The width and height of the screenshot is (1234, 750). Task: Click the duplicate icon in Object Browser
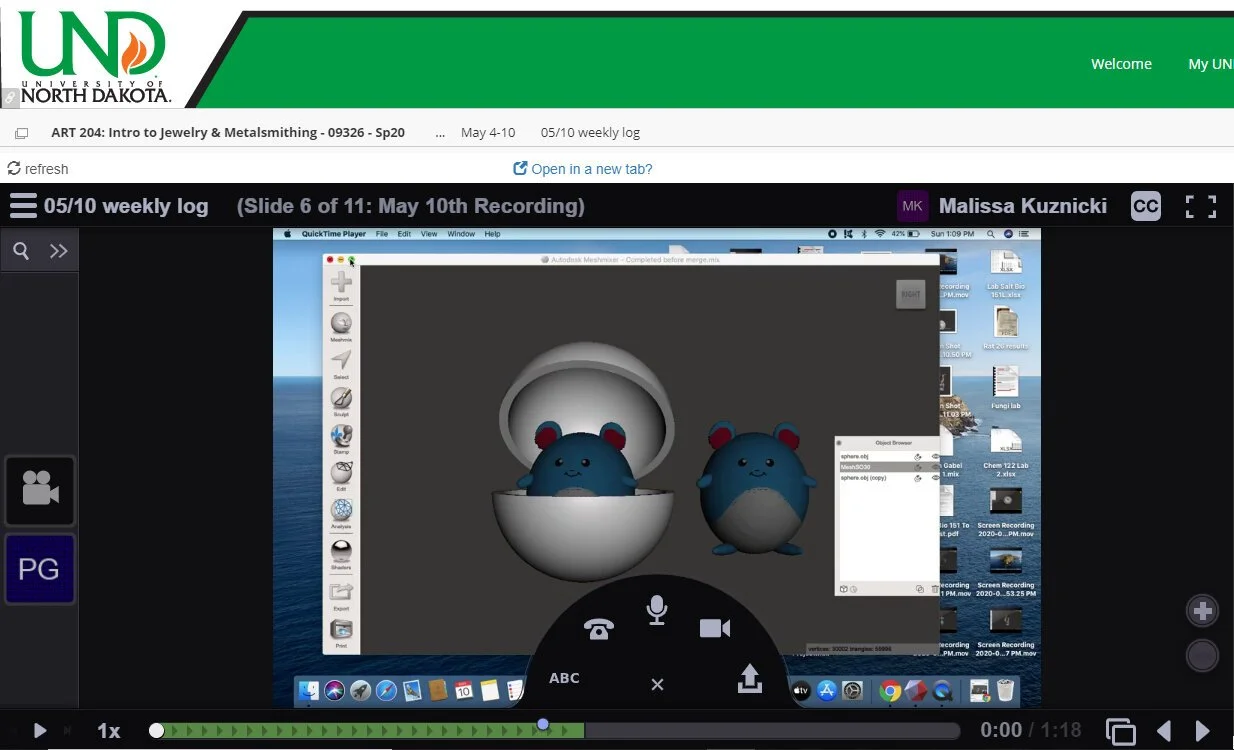(920, 589)
